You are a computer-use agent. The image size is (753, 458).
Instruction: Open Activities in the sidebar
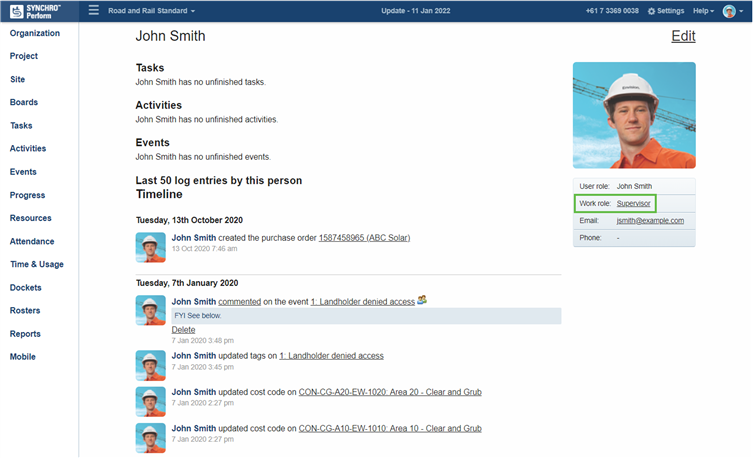[28, 148]
